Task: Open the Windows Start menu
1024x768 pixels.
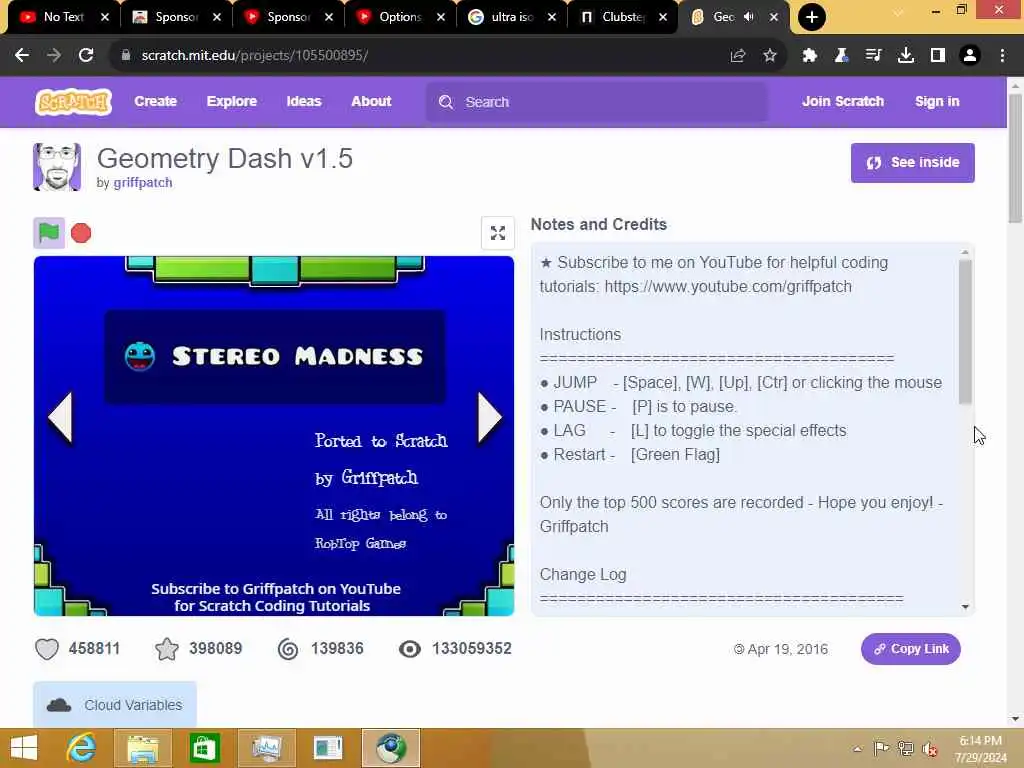Action: 24,748
